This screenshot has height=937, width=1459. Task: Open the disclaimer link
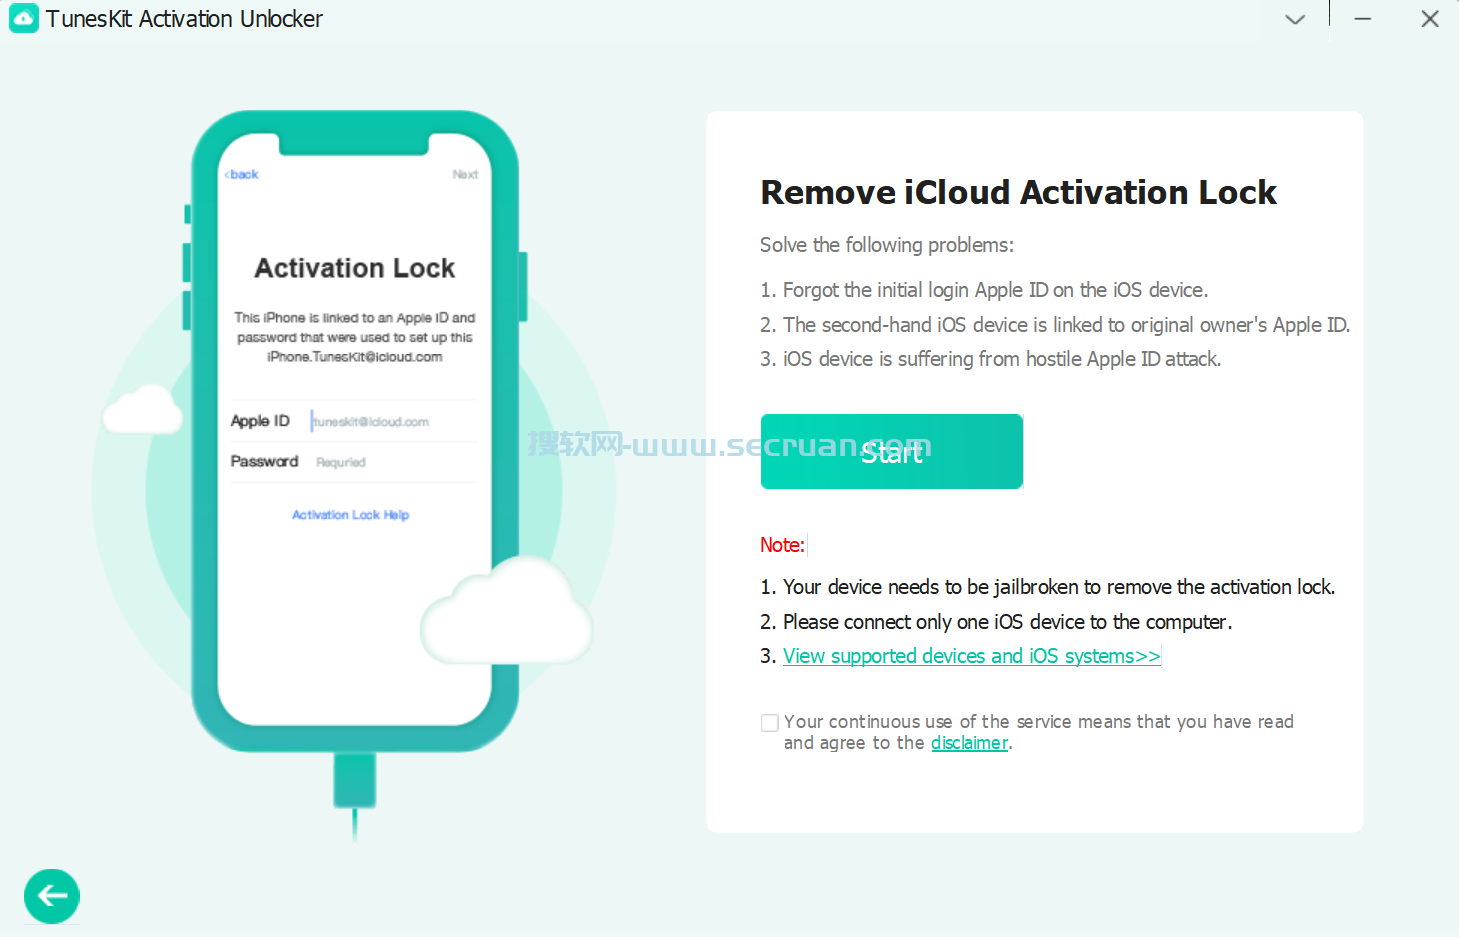969,743
